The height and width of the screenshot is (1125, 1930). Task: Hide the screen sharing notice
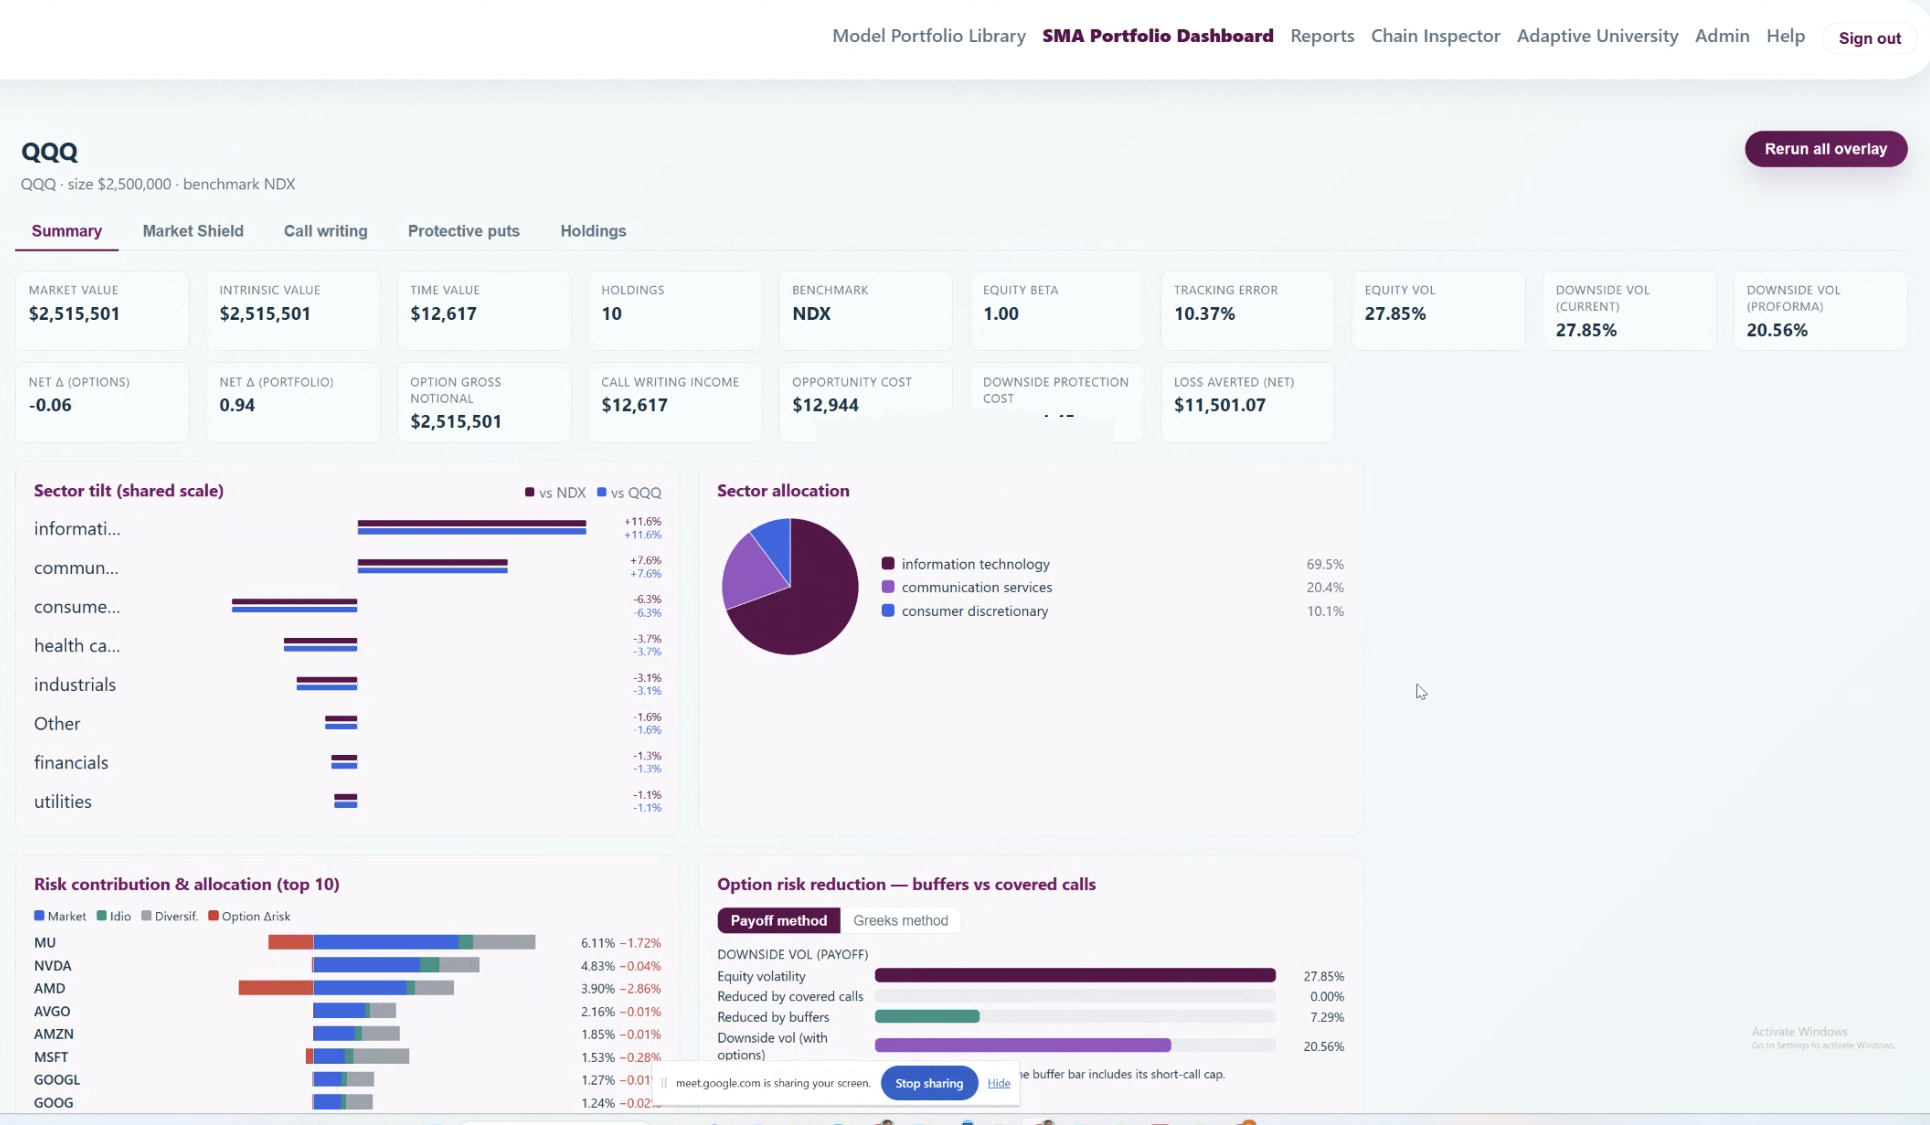[x=998, y=1083]
